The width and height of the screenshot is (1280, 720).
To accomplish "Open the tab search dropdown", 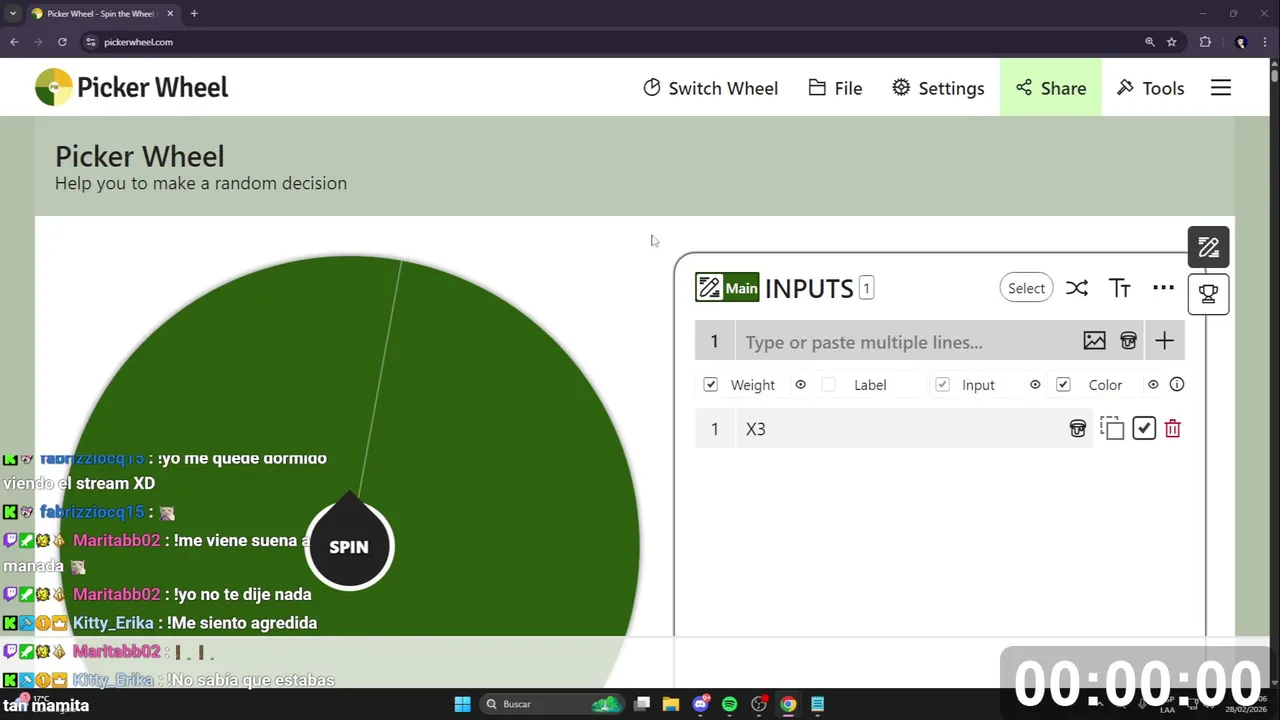I will (x=12, y=14).
